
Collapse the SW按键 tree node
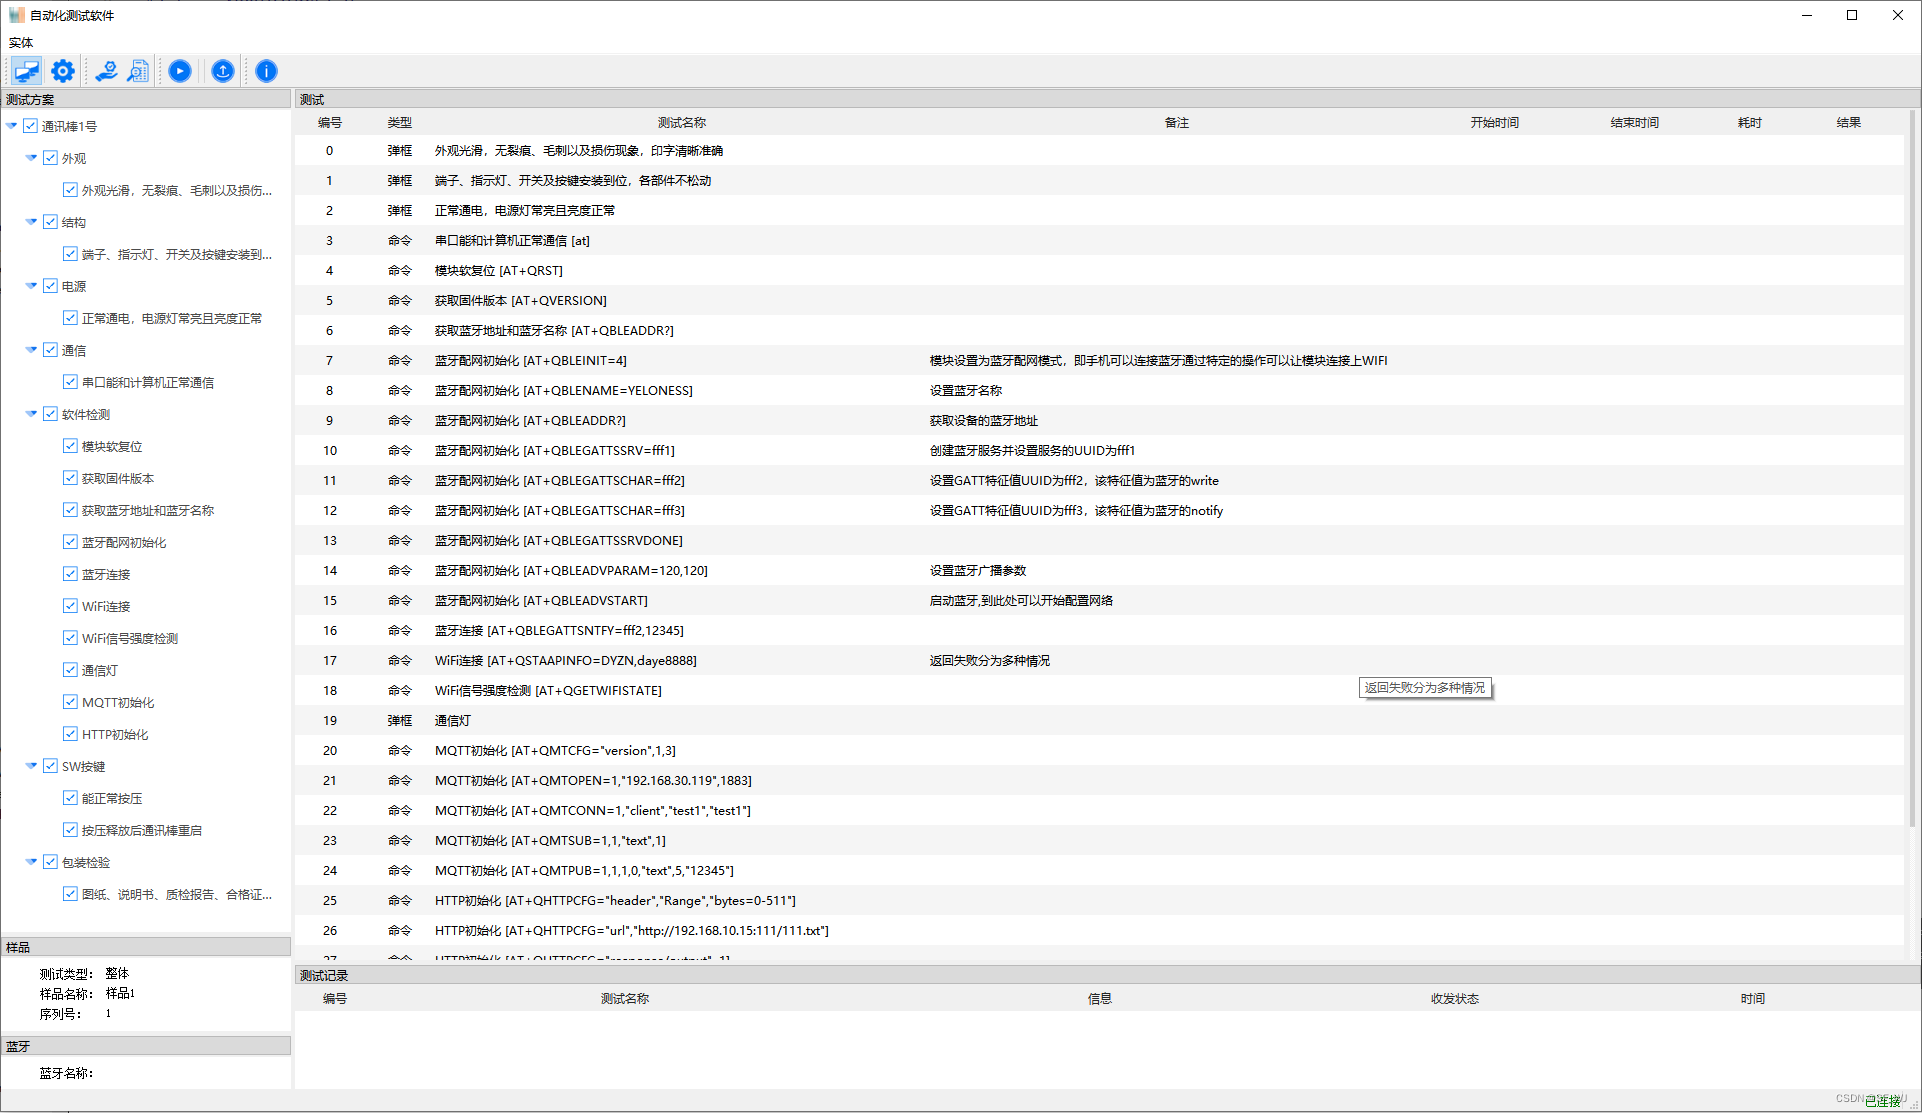tap(31, 766)
